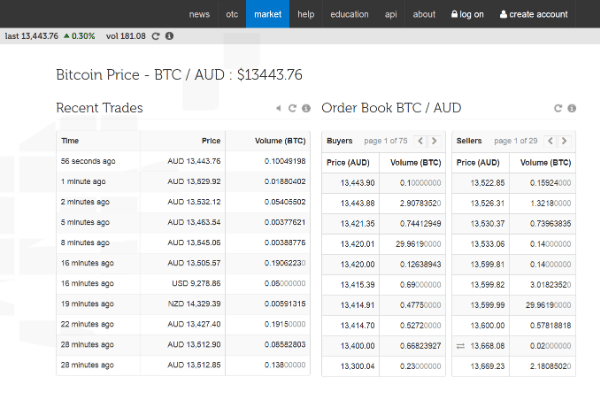Open info for Order Book panel

pos(572,108)
